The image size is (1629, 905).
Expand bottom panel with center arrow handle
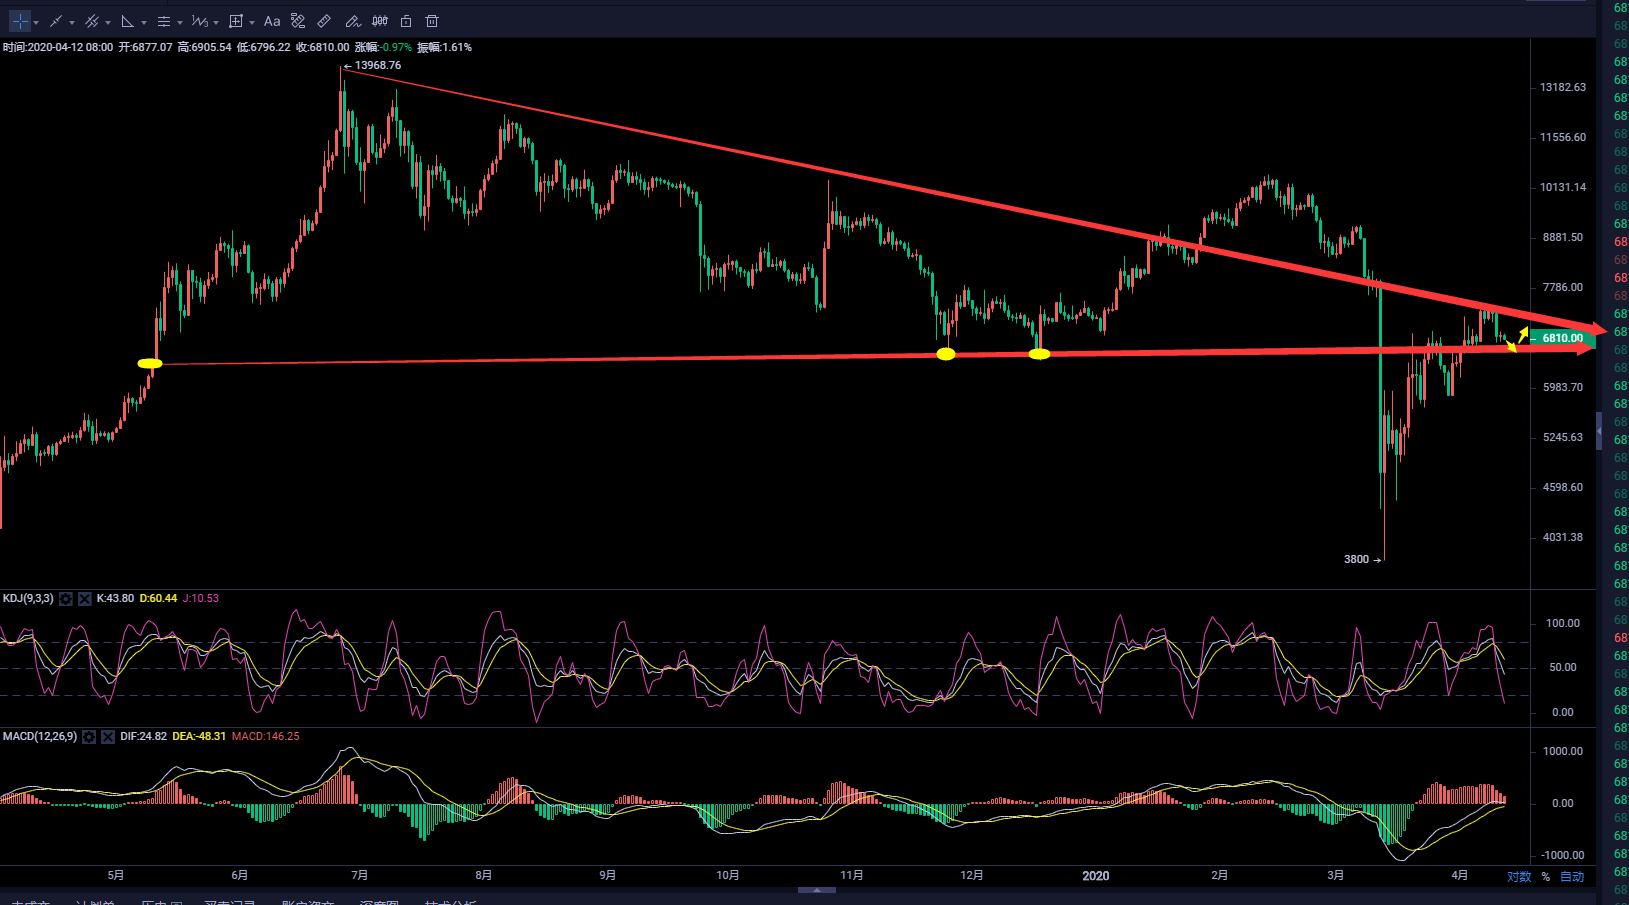(x=817, y=889)
